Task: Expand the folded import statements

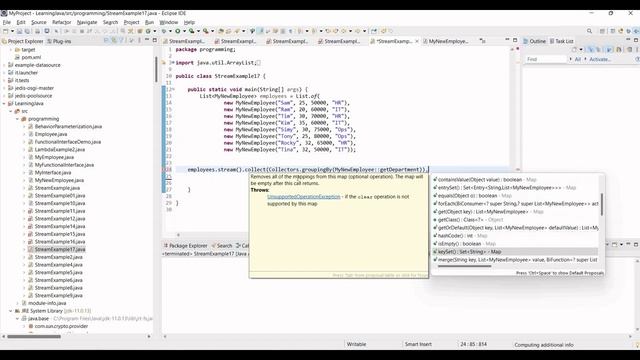Action: (x=173, y=63)
